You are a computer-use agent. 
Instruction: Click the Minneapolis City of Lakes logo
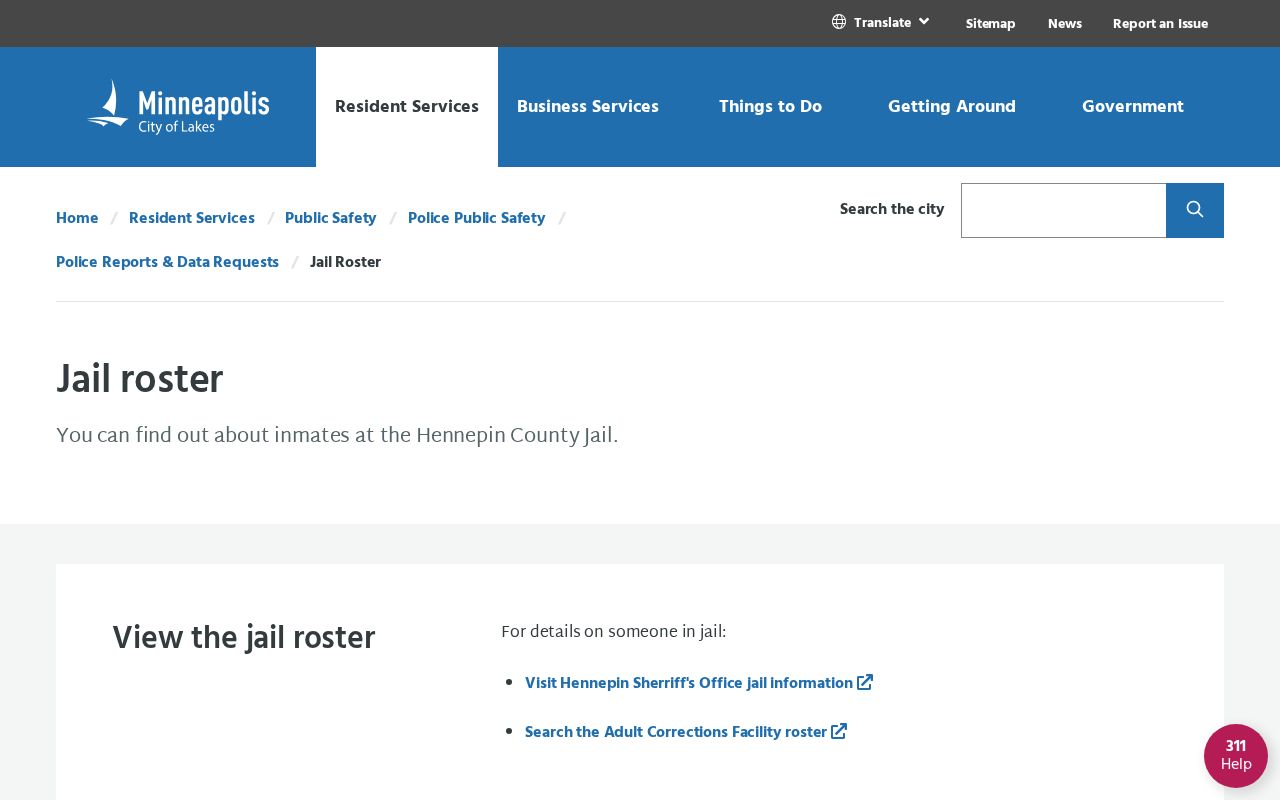click(178, 107)
